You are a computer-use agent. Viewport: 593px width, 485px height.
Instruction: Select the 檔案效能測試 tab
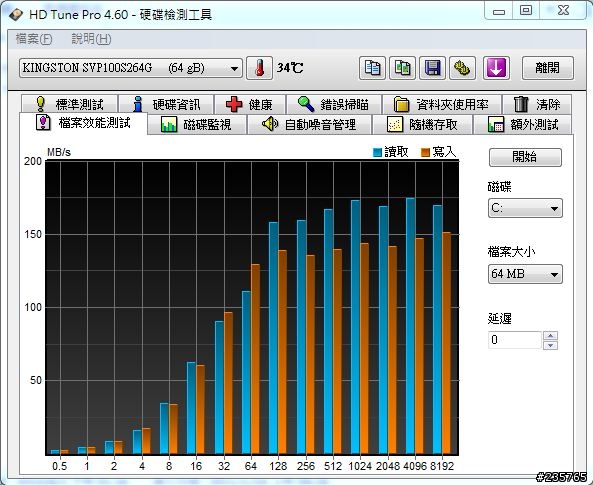click(83, 123)
